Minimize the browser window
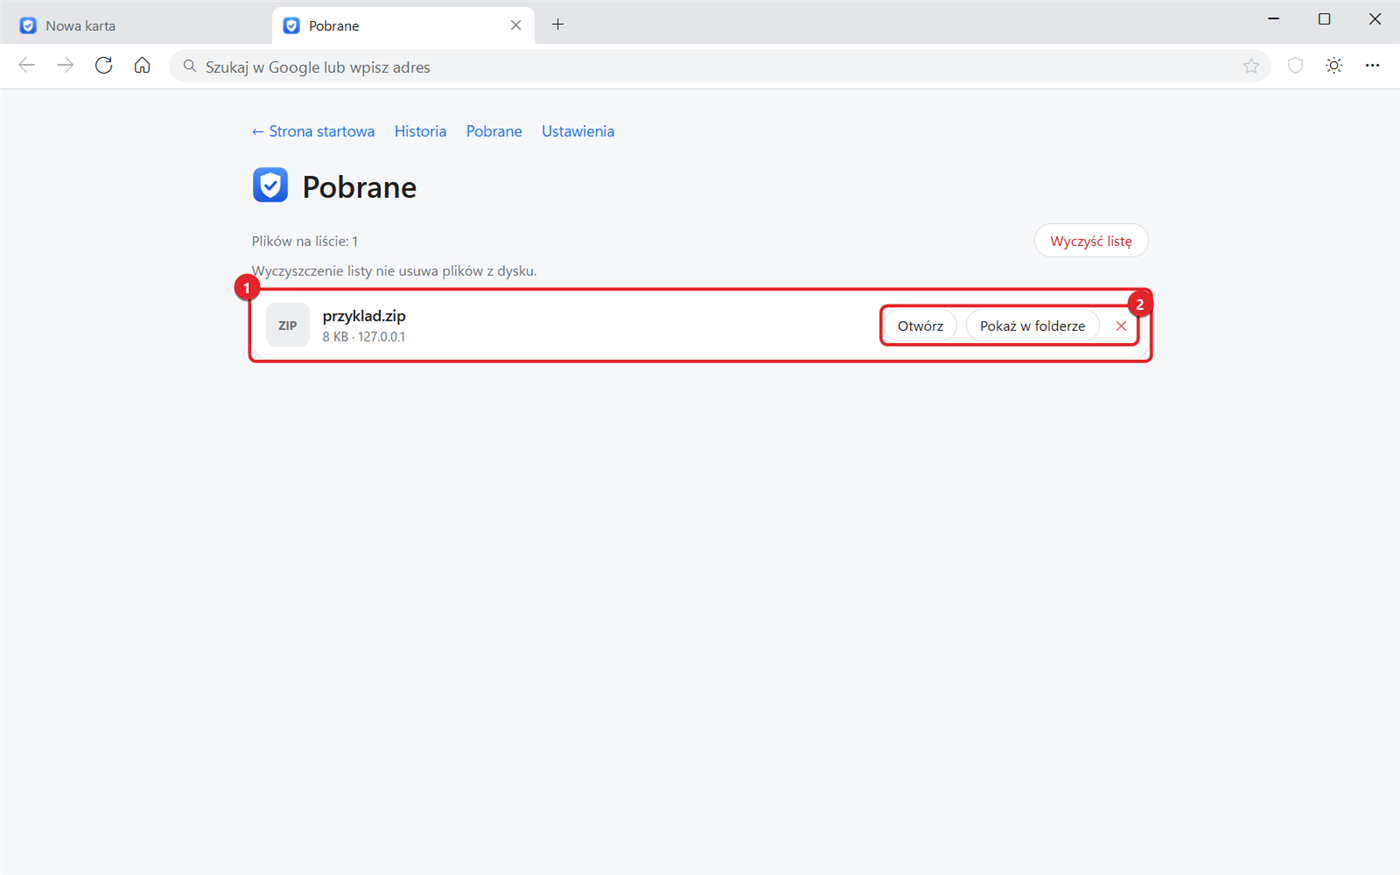The width and height of the screenshot is (1400, 875). point(1274,19)
